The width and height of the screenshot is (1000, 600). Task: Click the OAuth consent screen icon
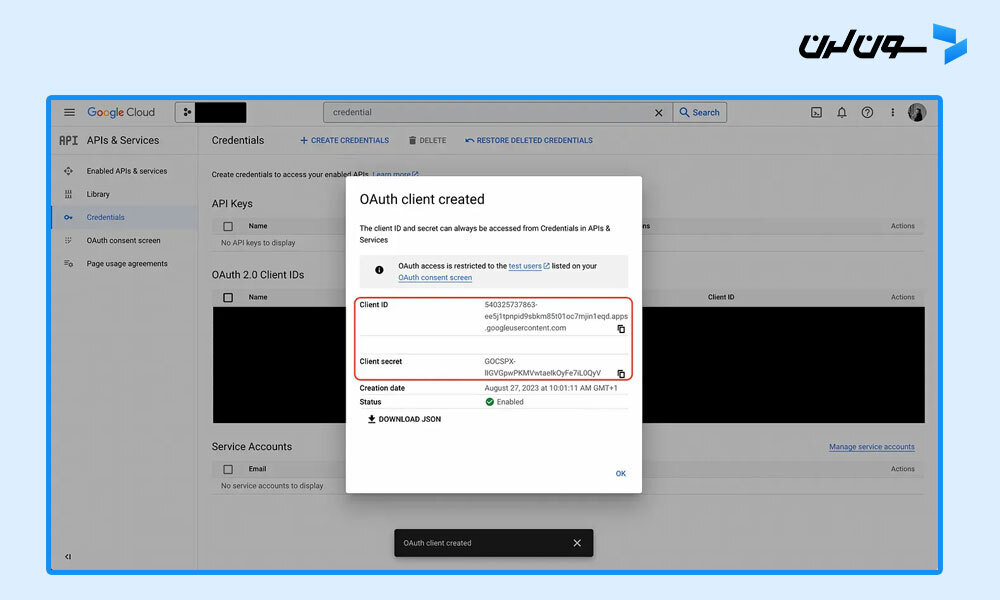68,240
